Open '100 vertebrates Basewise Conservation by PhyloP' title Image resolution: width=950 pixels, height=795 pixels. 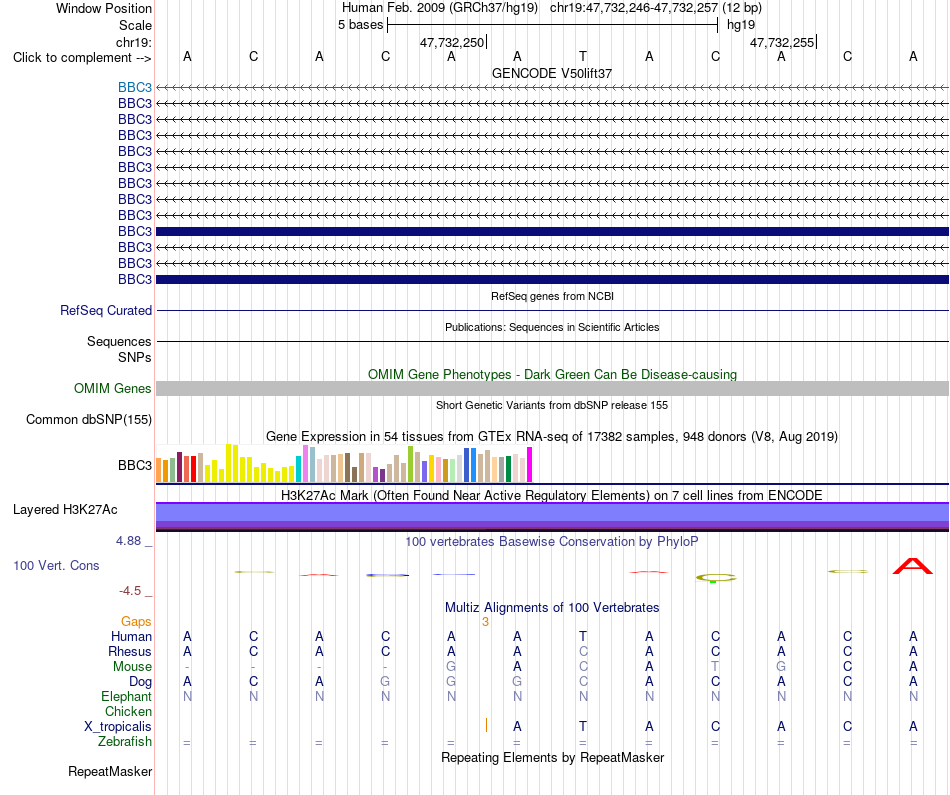[x=552, y=541]
